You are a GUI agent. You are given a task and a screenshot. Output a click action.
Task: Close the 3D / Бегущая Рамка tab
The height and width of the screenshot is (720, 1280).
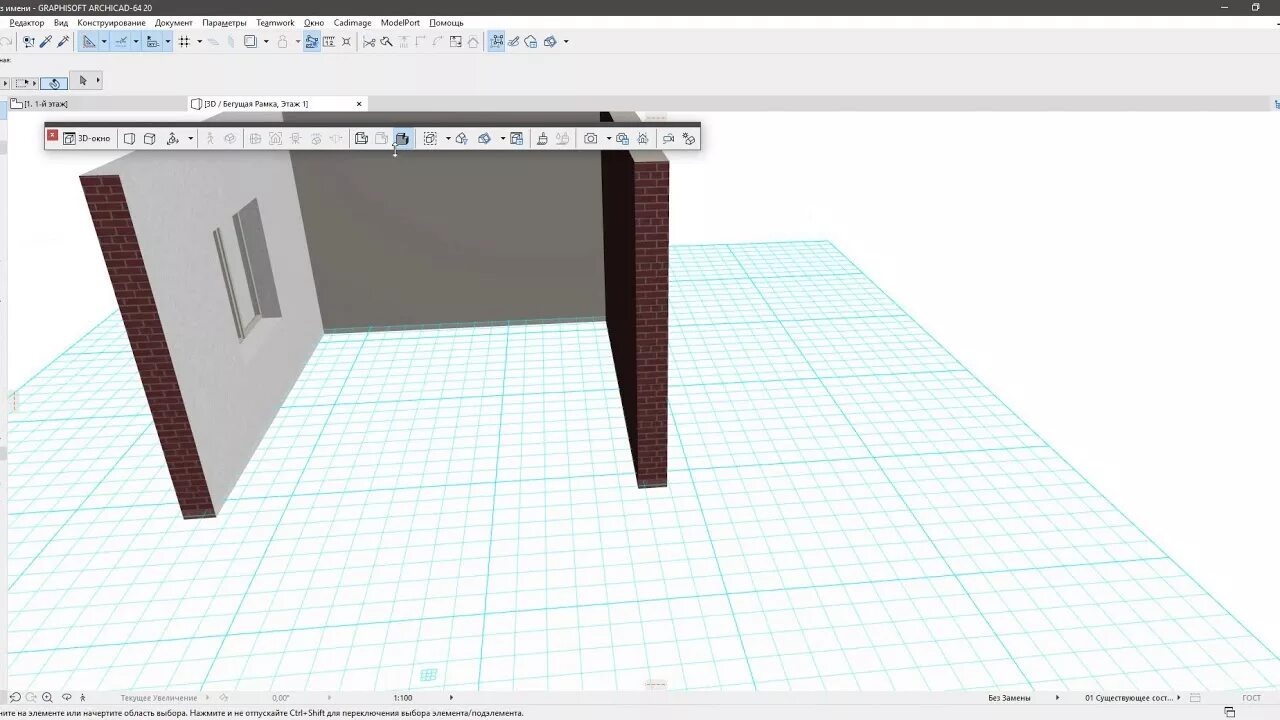(359, 104)
